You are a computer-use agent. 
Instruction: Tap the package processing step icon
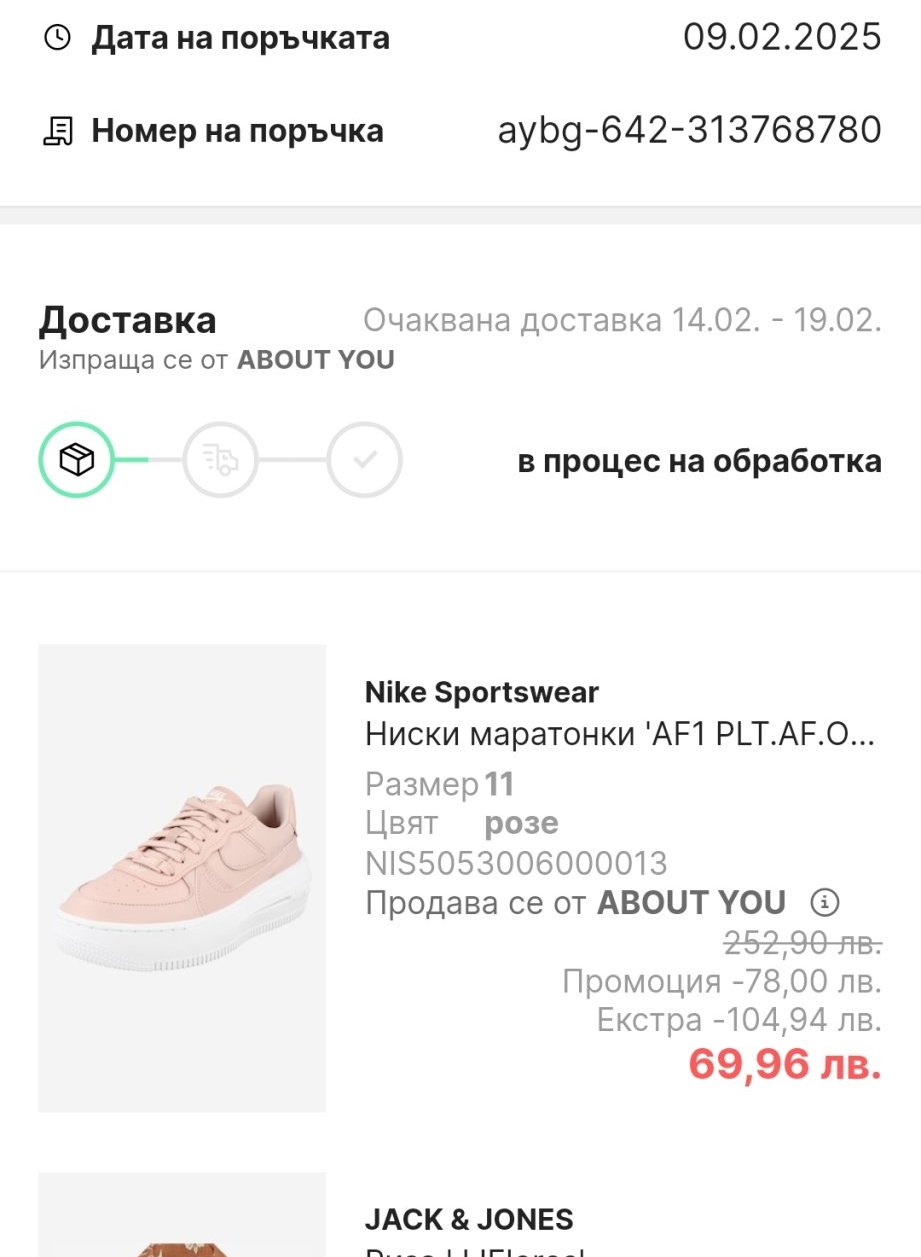(77, 460)
